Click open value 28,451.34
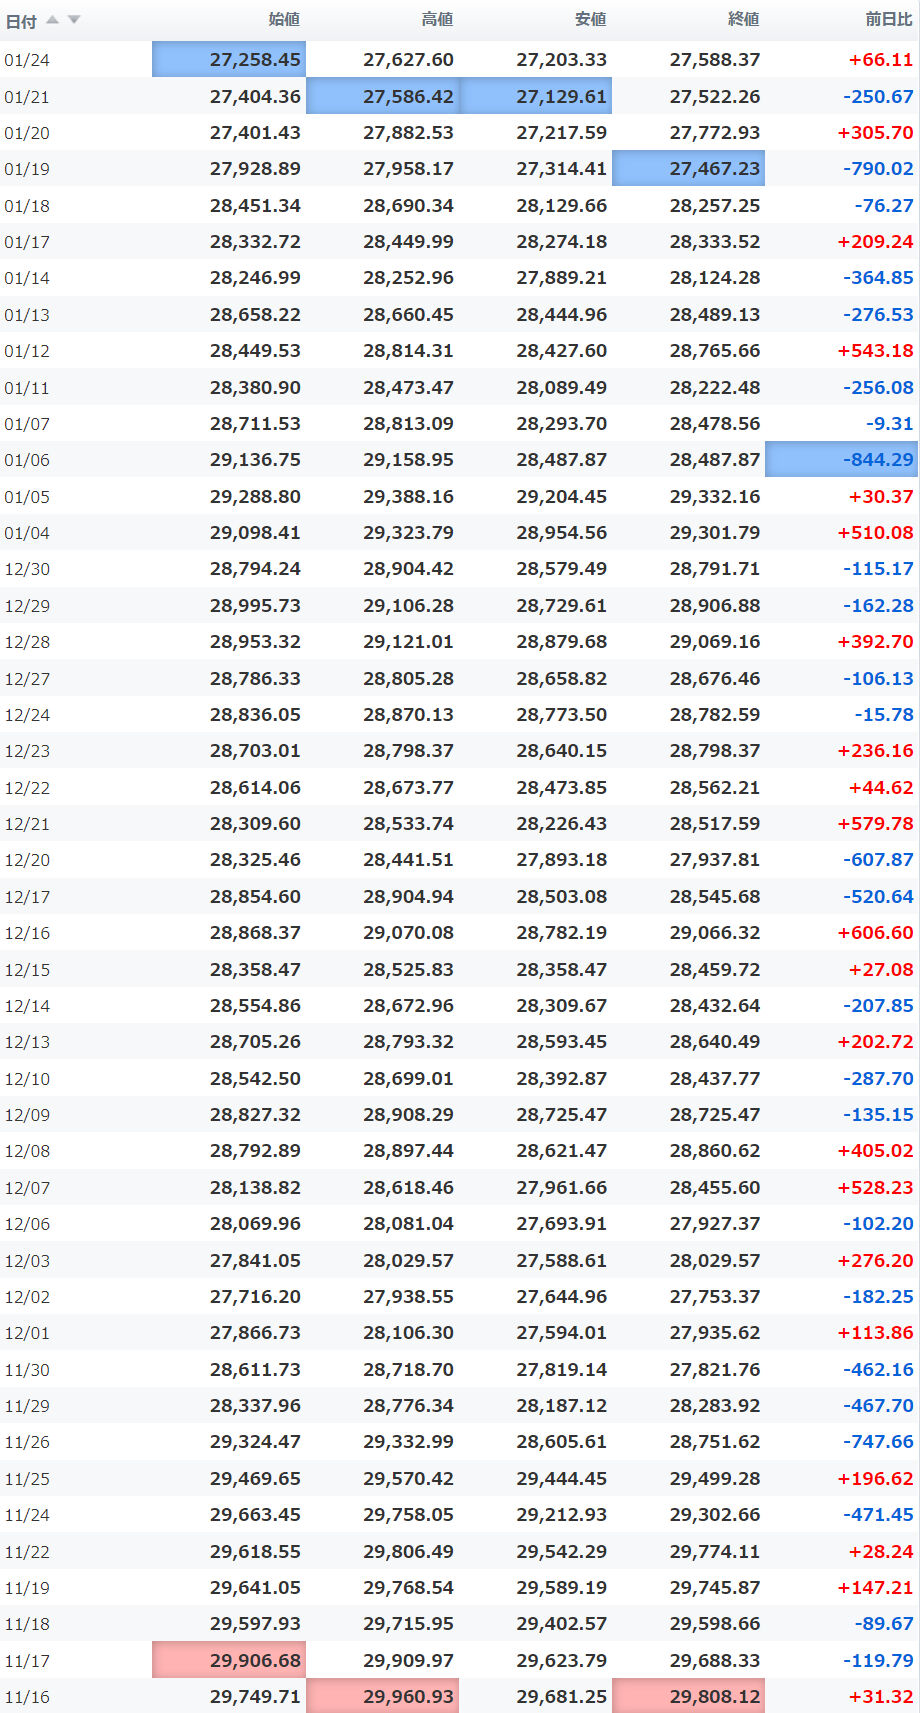Viewport: 920px width, 1713px height. pos(255,206)
